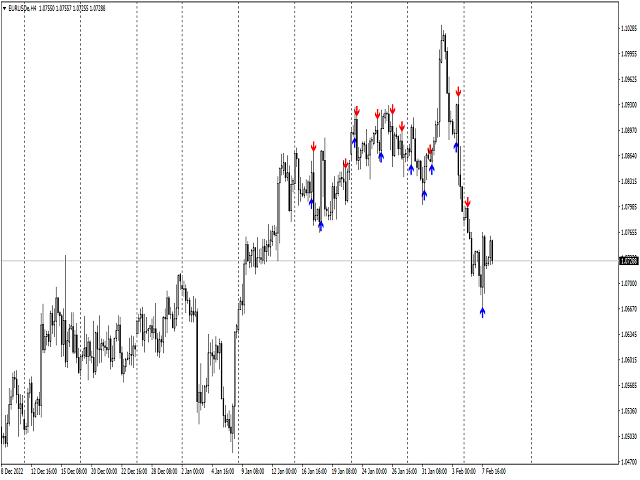Click the 1.10285 price axis label
640x480 pixels.
pos(629,29)
